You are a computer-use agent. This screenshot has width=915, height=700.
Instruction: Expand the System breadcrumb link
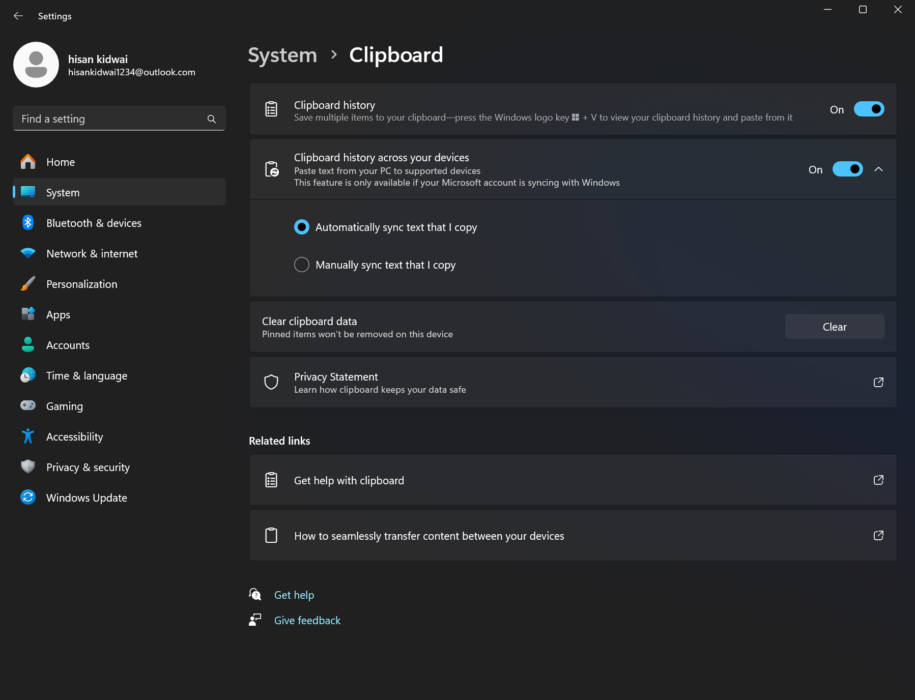pyautogui.click(x=282, y=55)
